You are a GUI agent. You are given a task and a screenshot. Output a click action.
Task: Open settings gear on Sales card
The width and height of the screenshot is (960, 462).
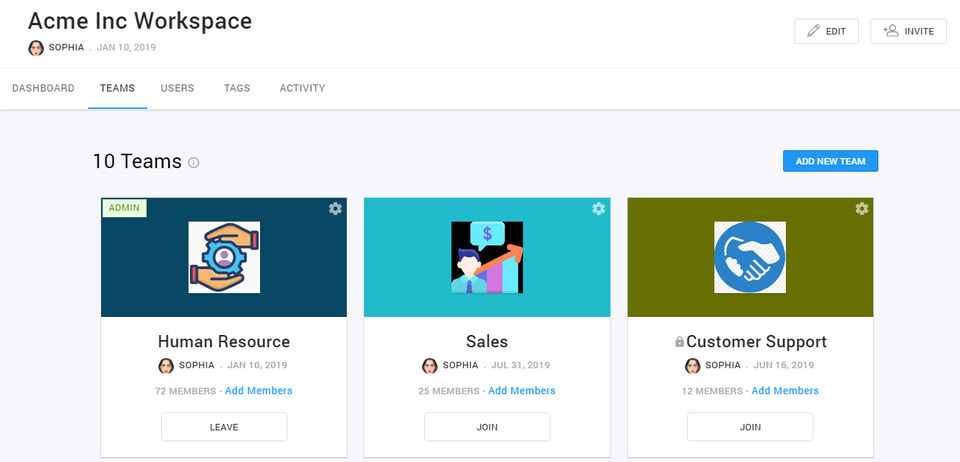coord(598,209)
